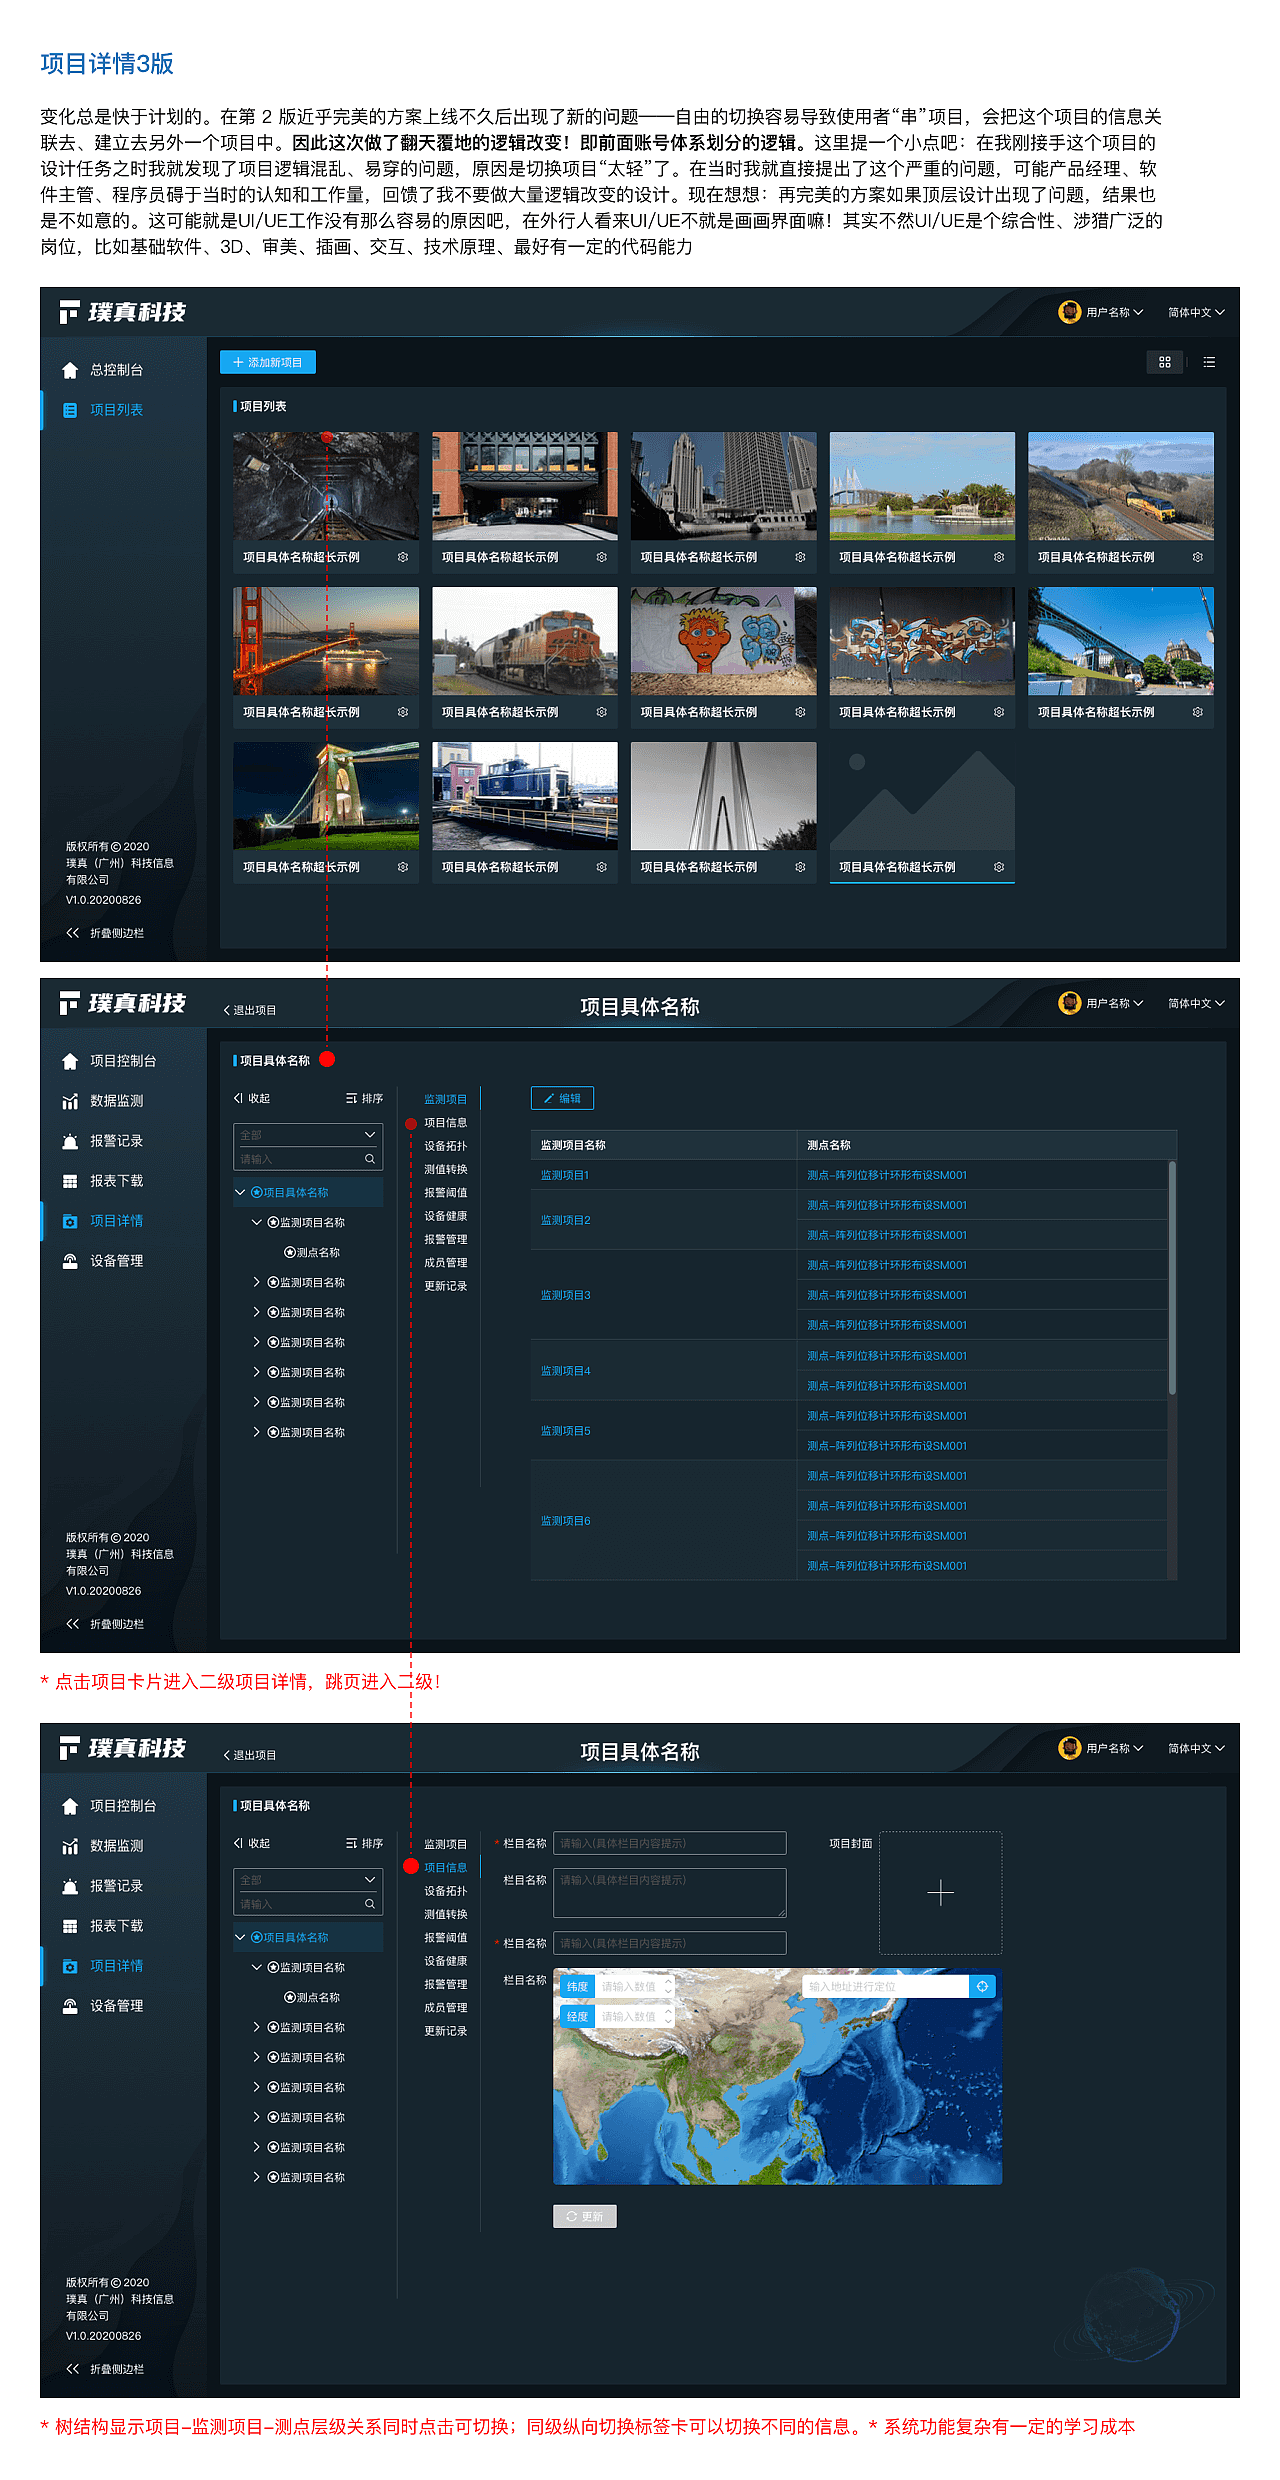Click 数据监测 chart icon in monitoring table screen
The image size is (1280, 2480).
pyautogui.click(x=70, y=1101)
